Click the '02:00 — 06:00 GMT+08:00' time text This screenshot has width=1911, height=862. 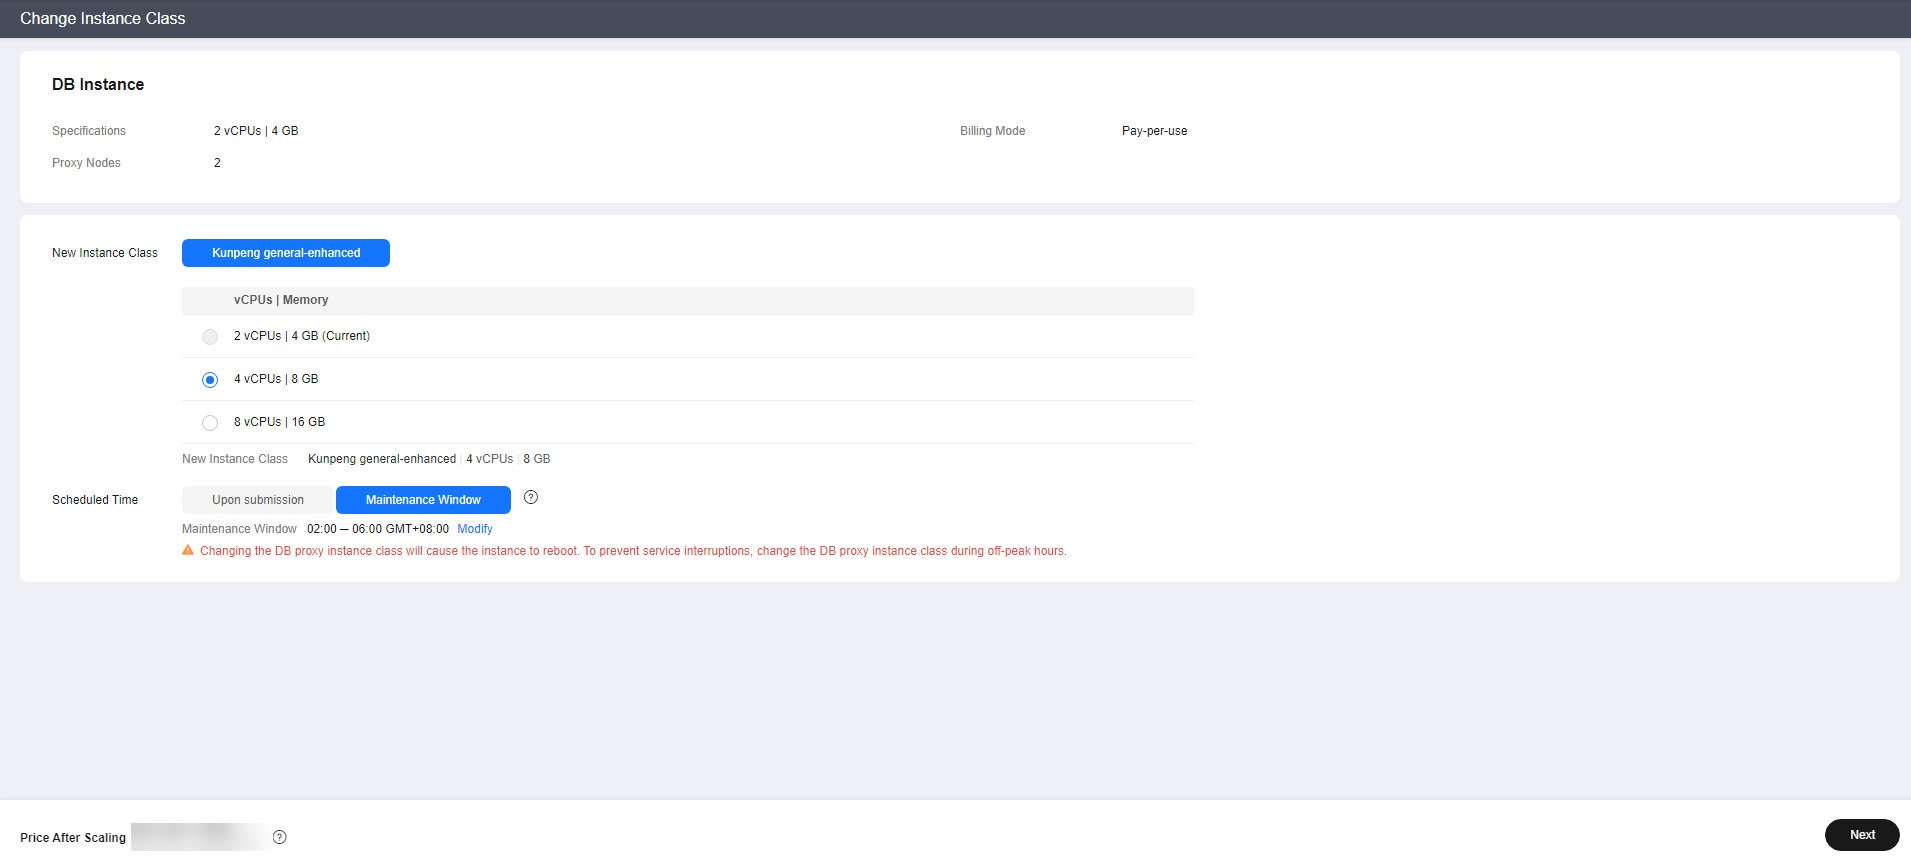(378, 529)
